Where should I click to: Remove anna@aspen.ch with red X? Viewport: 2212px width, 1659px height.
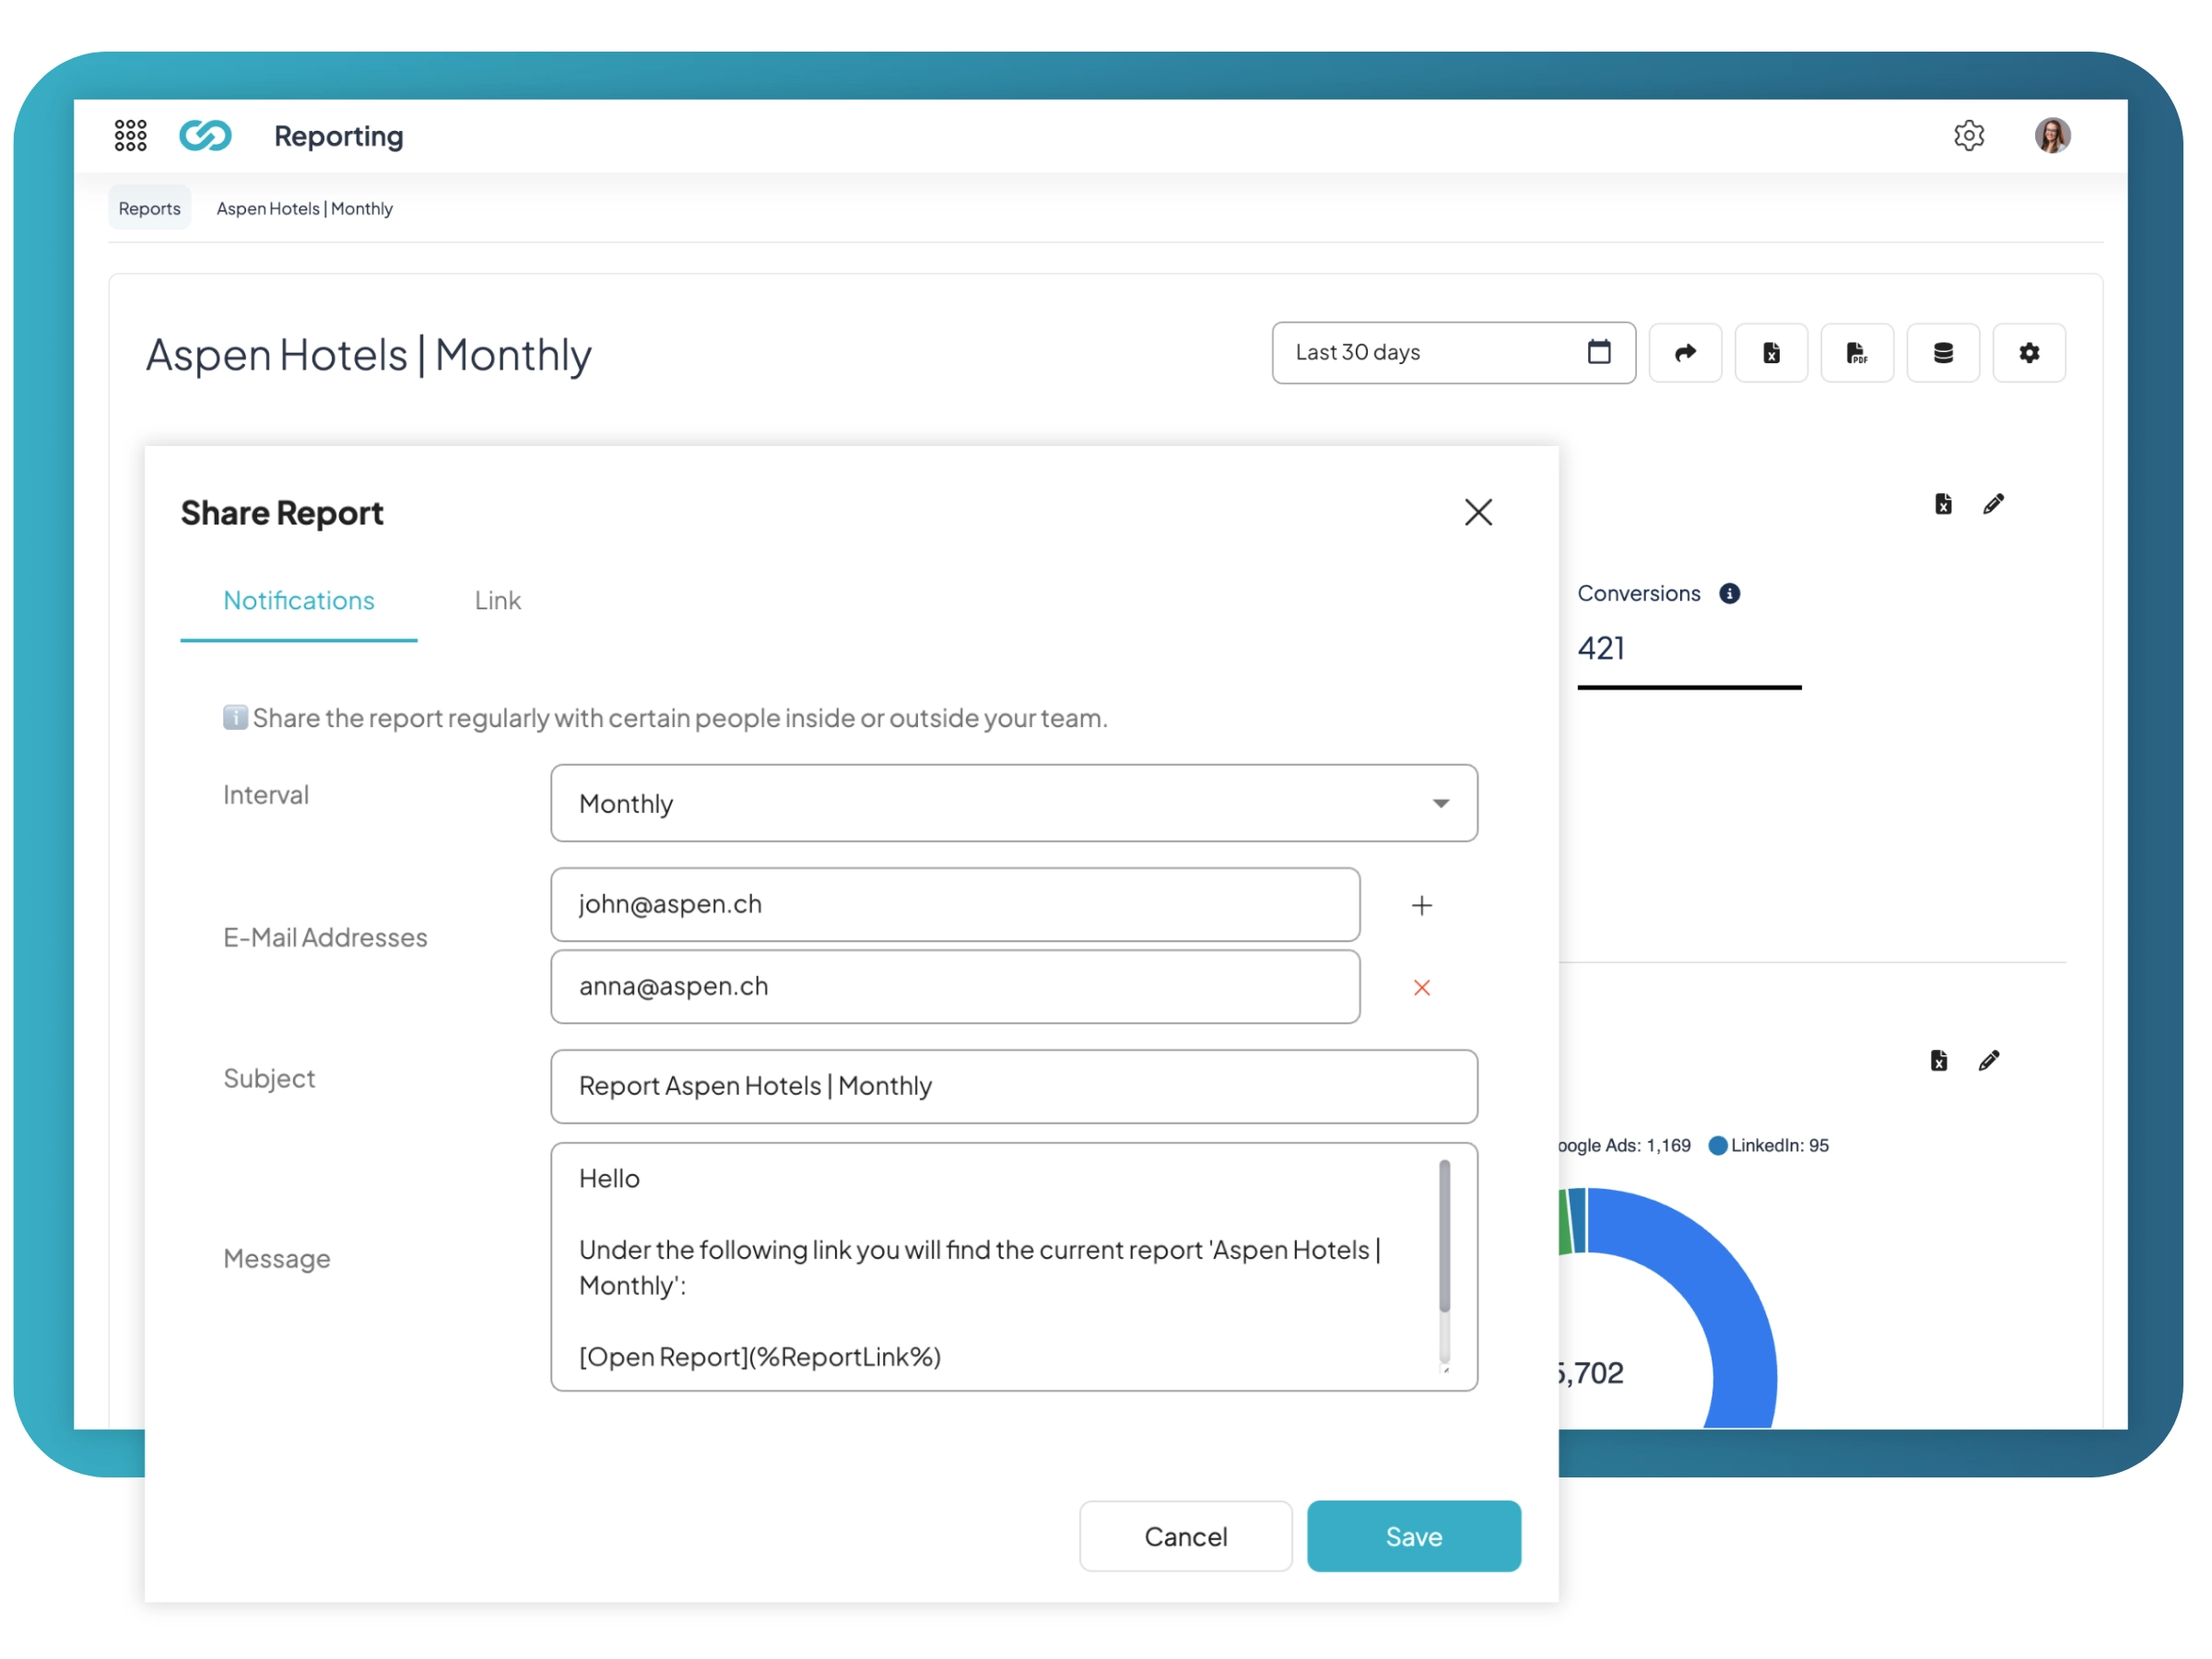pos(1421,988)
